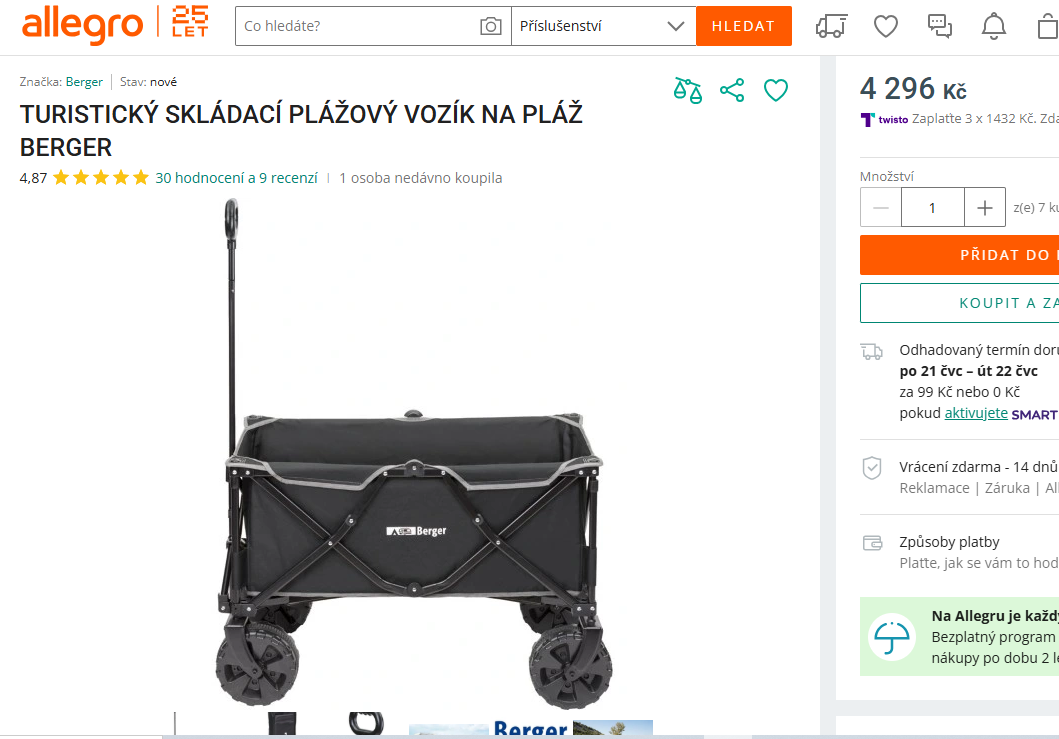Add product to comparison scales icon
The width and height of the screenshot is (1059, 739).
(688, 91)
